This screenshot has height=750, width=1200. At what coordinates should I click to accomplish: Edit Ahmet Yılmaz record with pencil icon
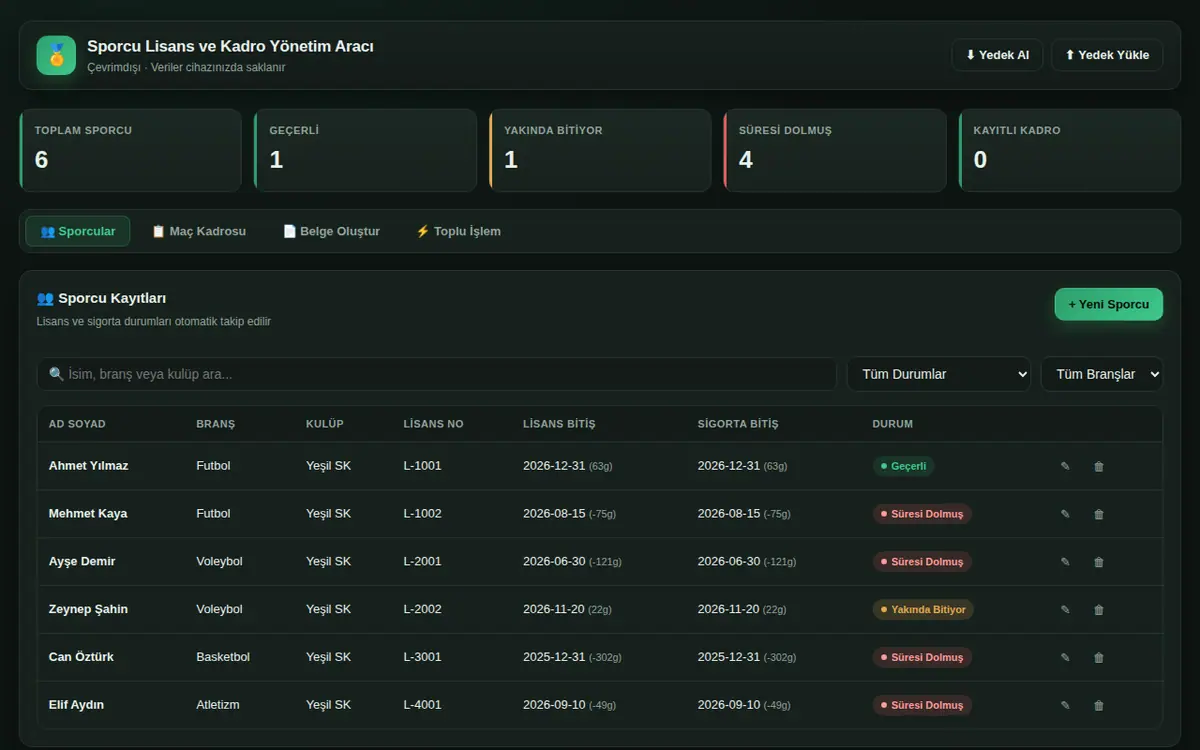point(1065,466)
